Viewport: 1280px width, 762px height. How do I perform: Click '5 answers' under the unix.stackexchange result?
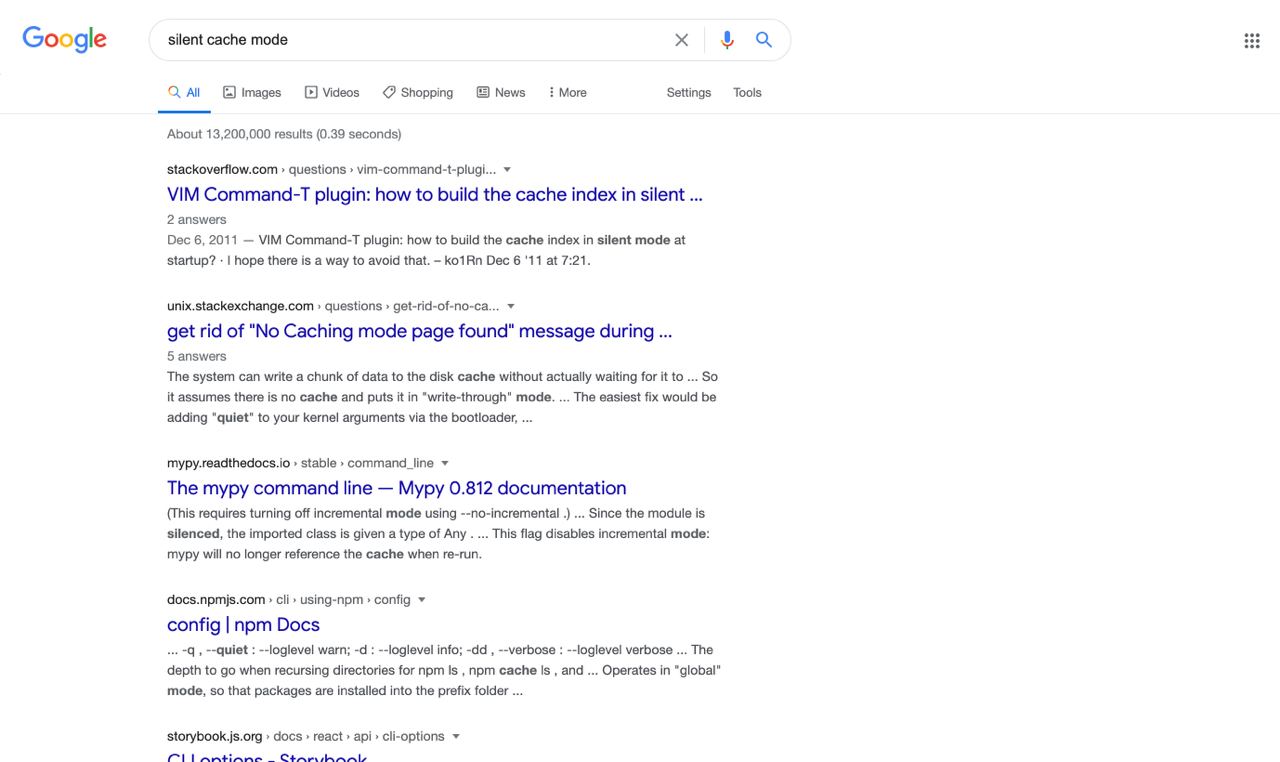pos(197,357)
